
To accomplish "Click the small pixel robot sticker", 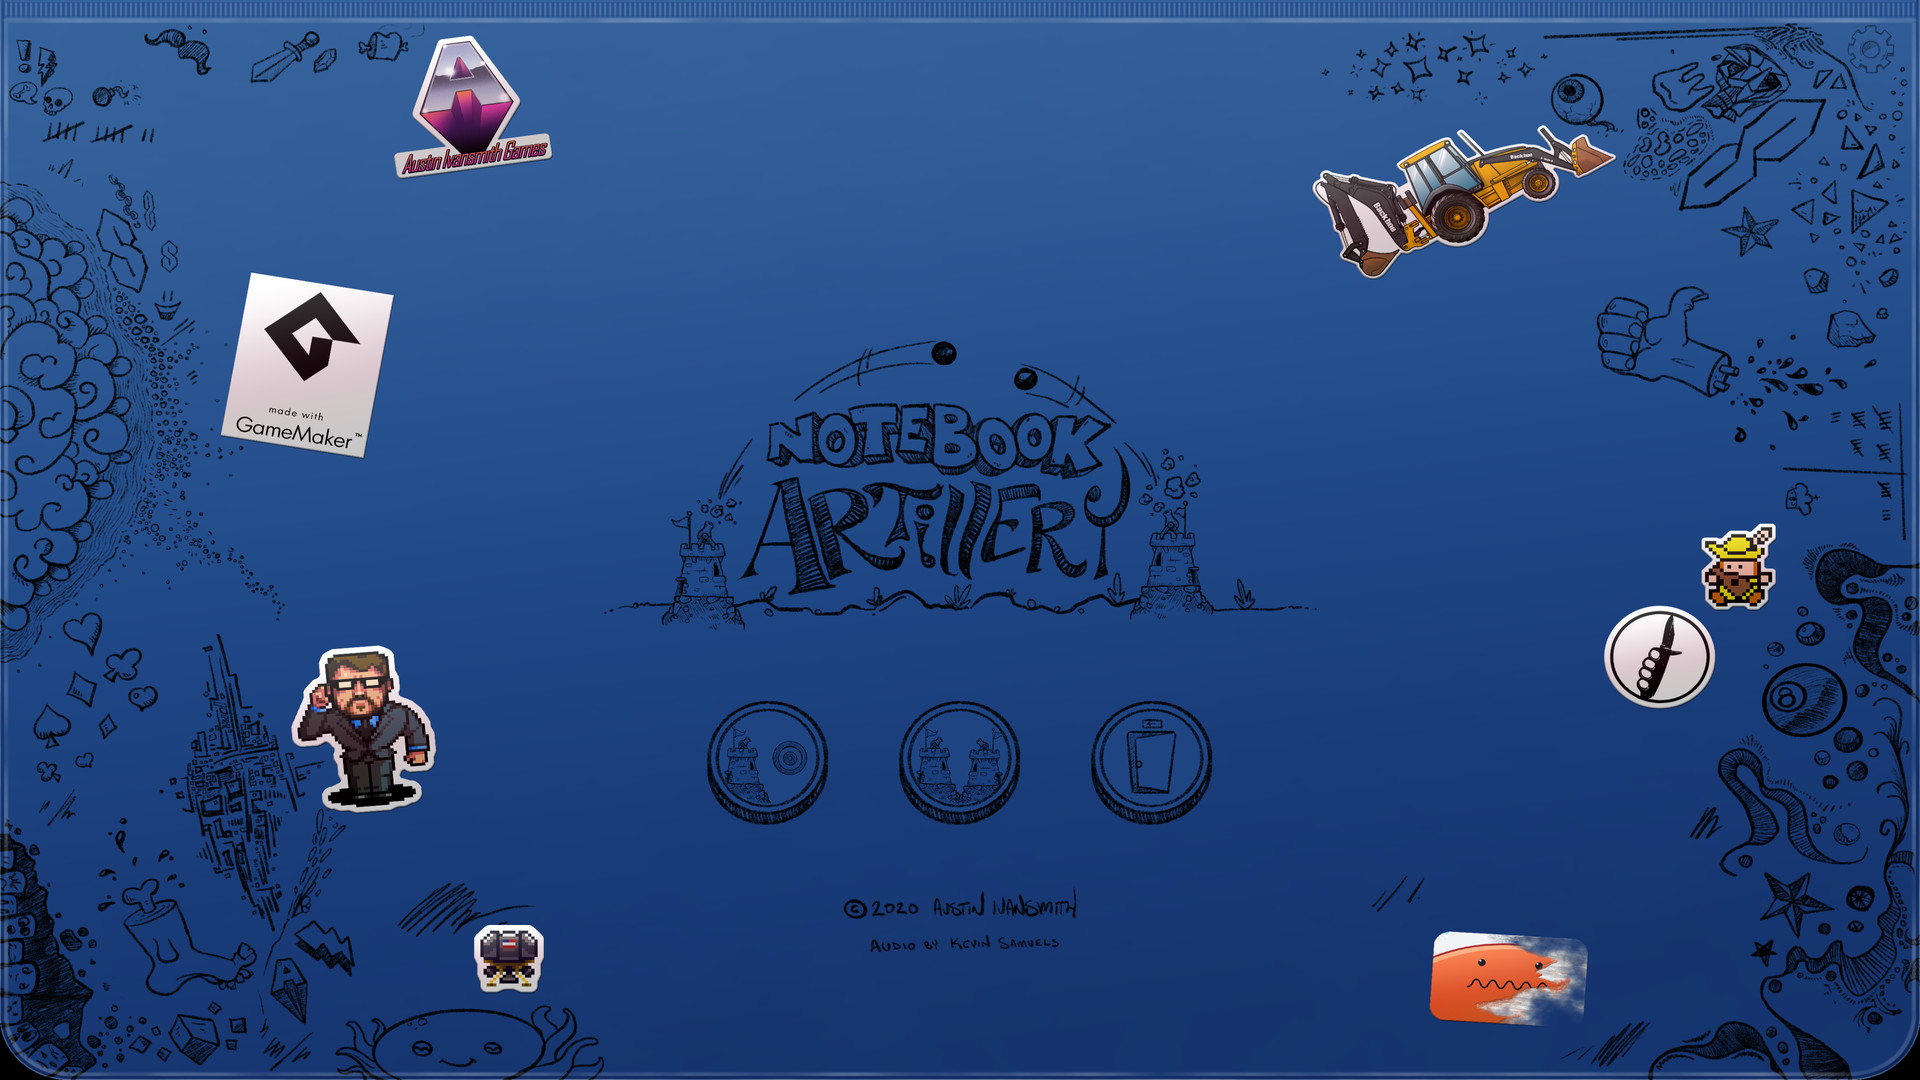I will pos(509,957).
